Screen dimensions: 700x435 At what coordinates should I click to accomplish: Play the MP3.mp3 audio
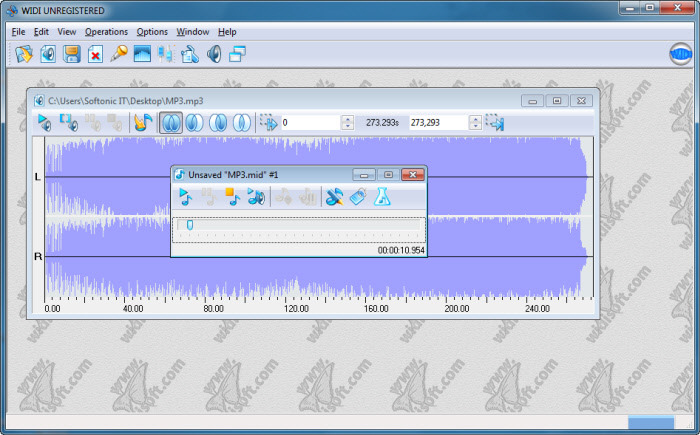tap(44, 122)
